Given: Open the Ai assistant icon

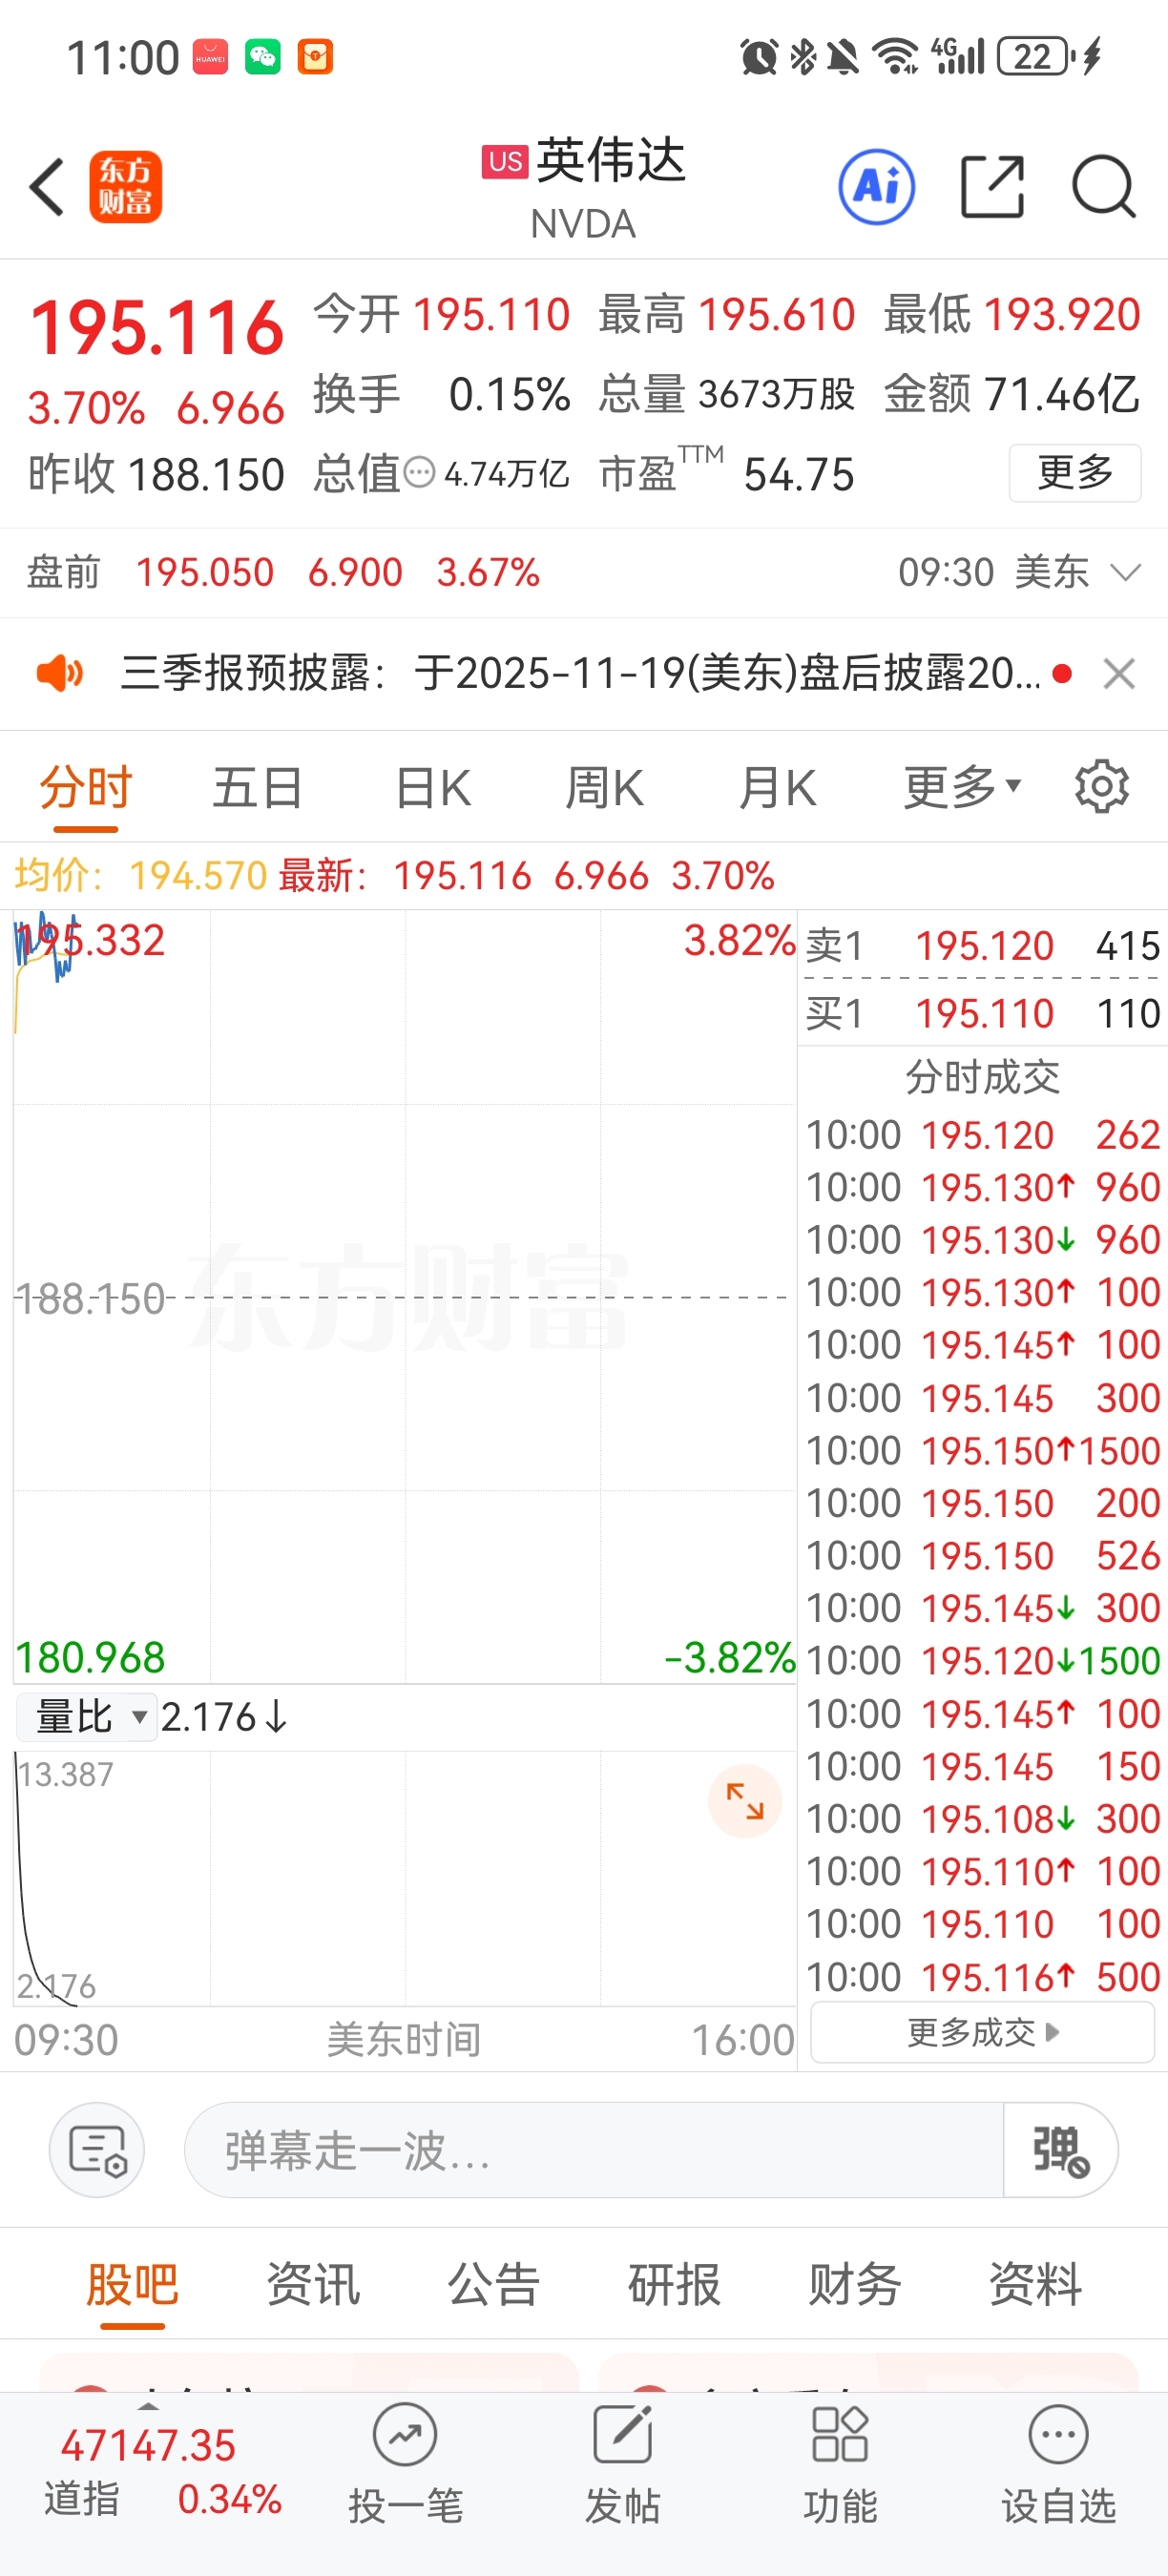Looking at the screenshot, I should coord(876,187).
